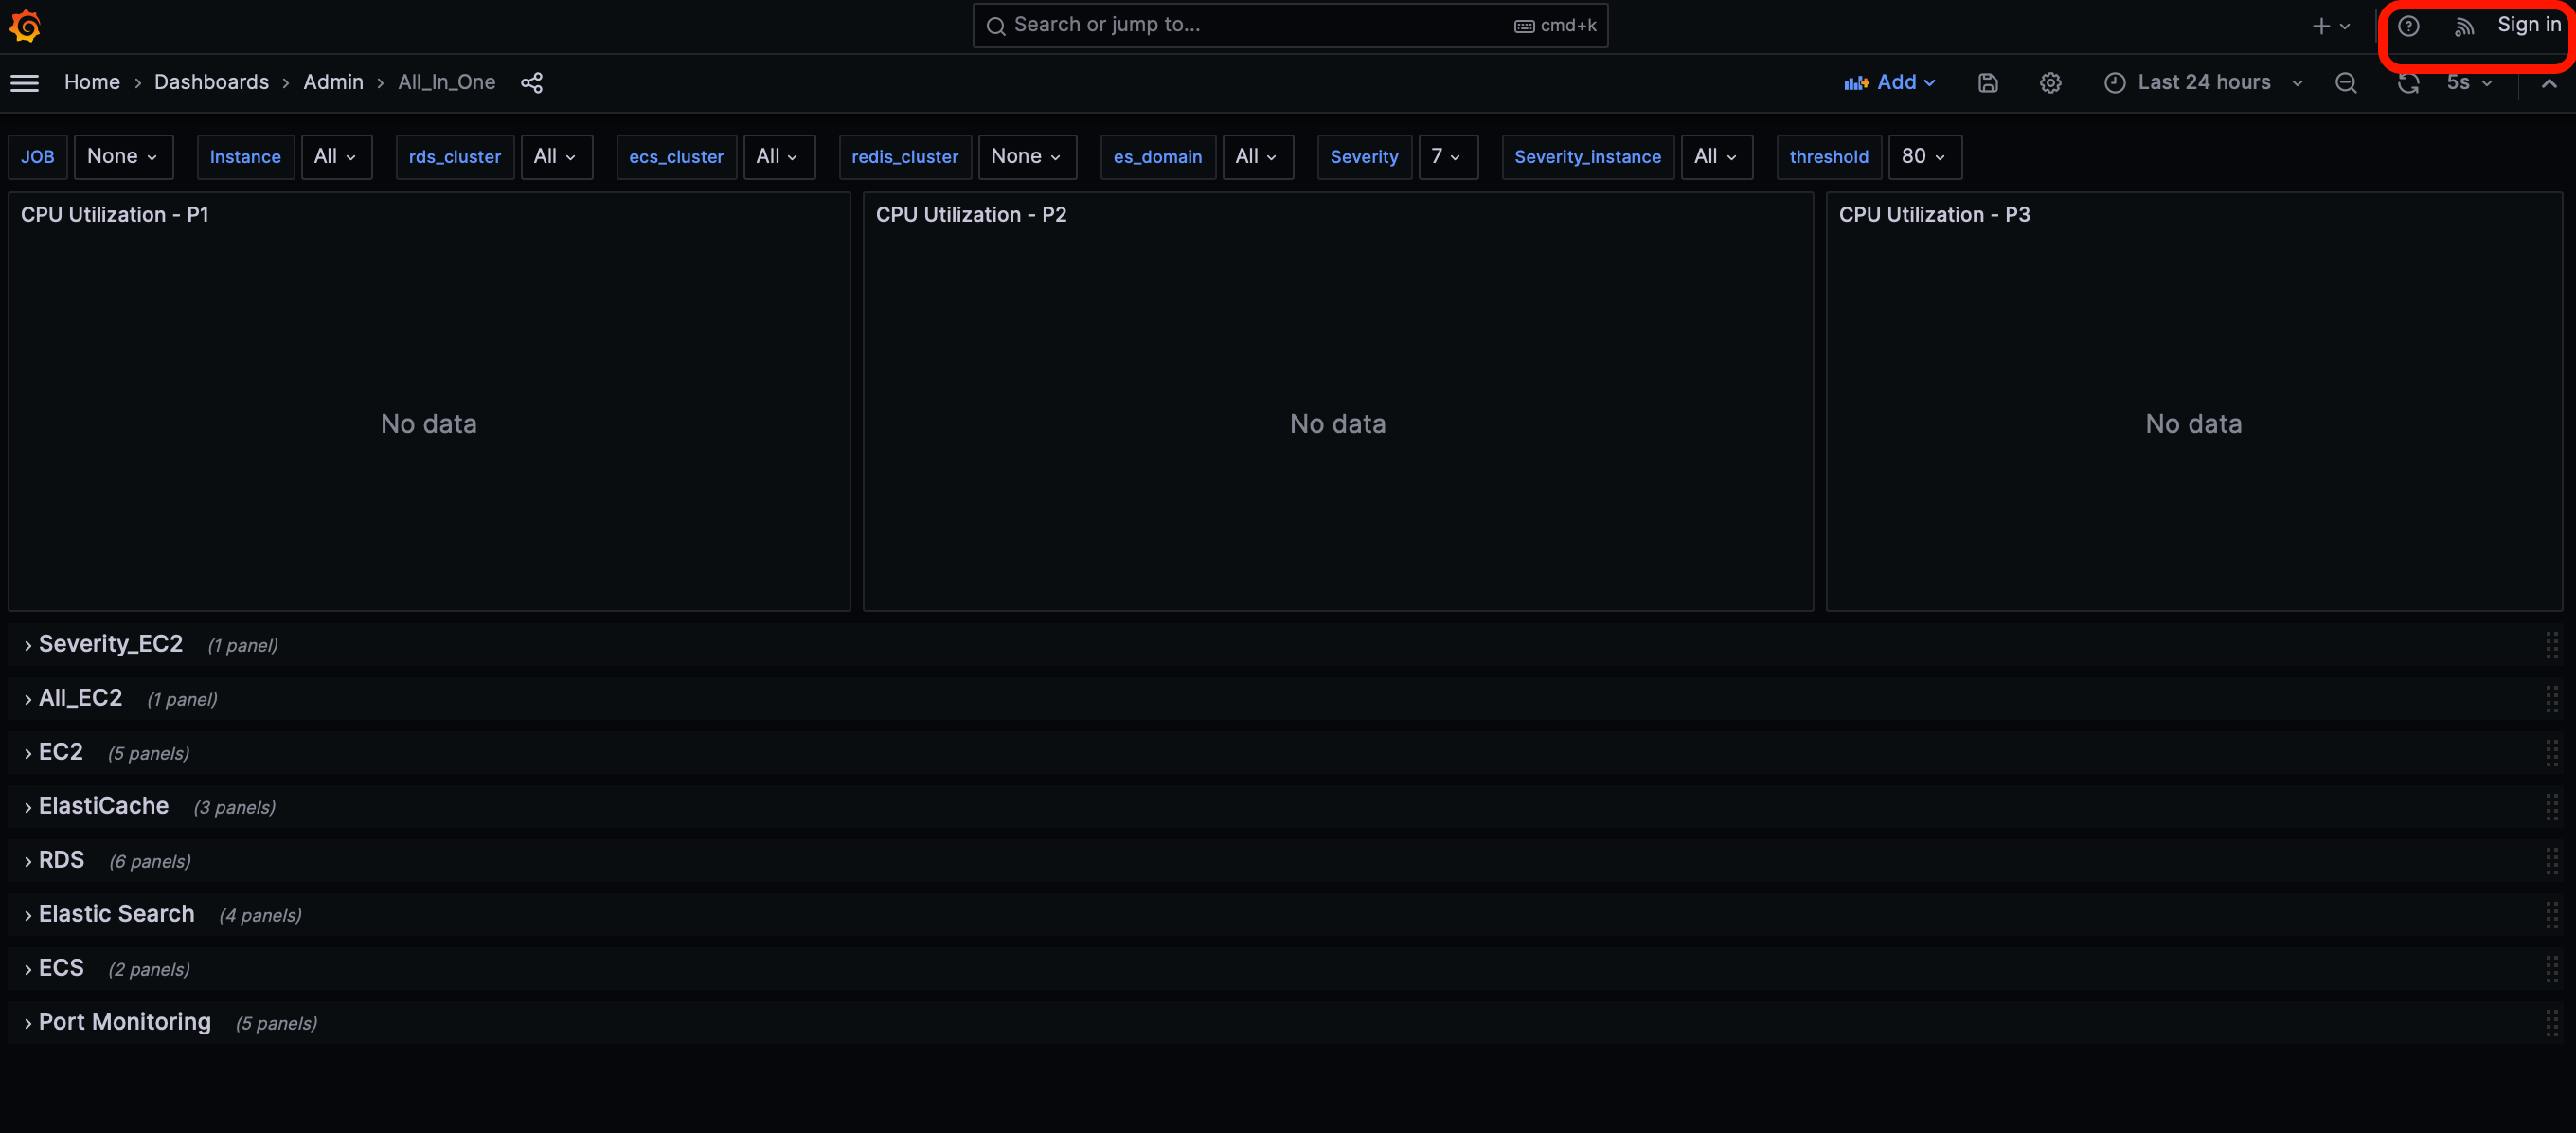This screenshot has height=1133, width=2576.
Task: Open the hamburger navigation menu
Action: (x=25, y=83)
